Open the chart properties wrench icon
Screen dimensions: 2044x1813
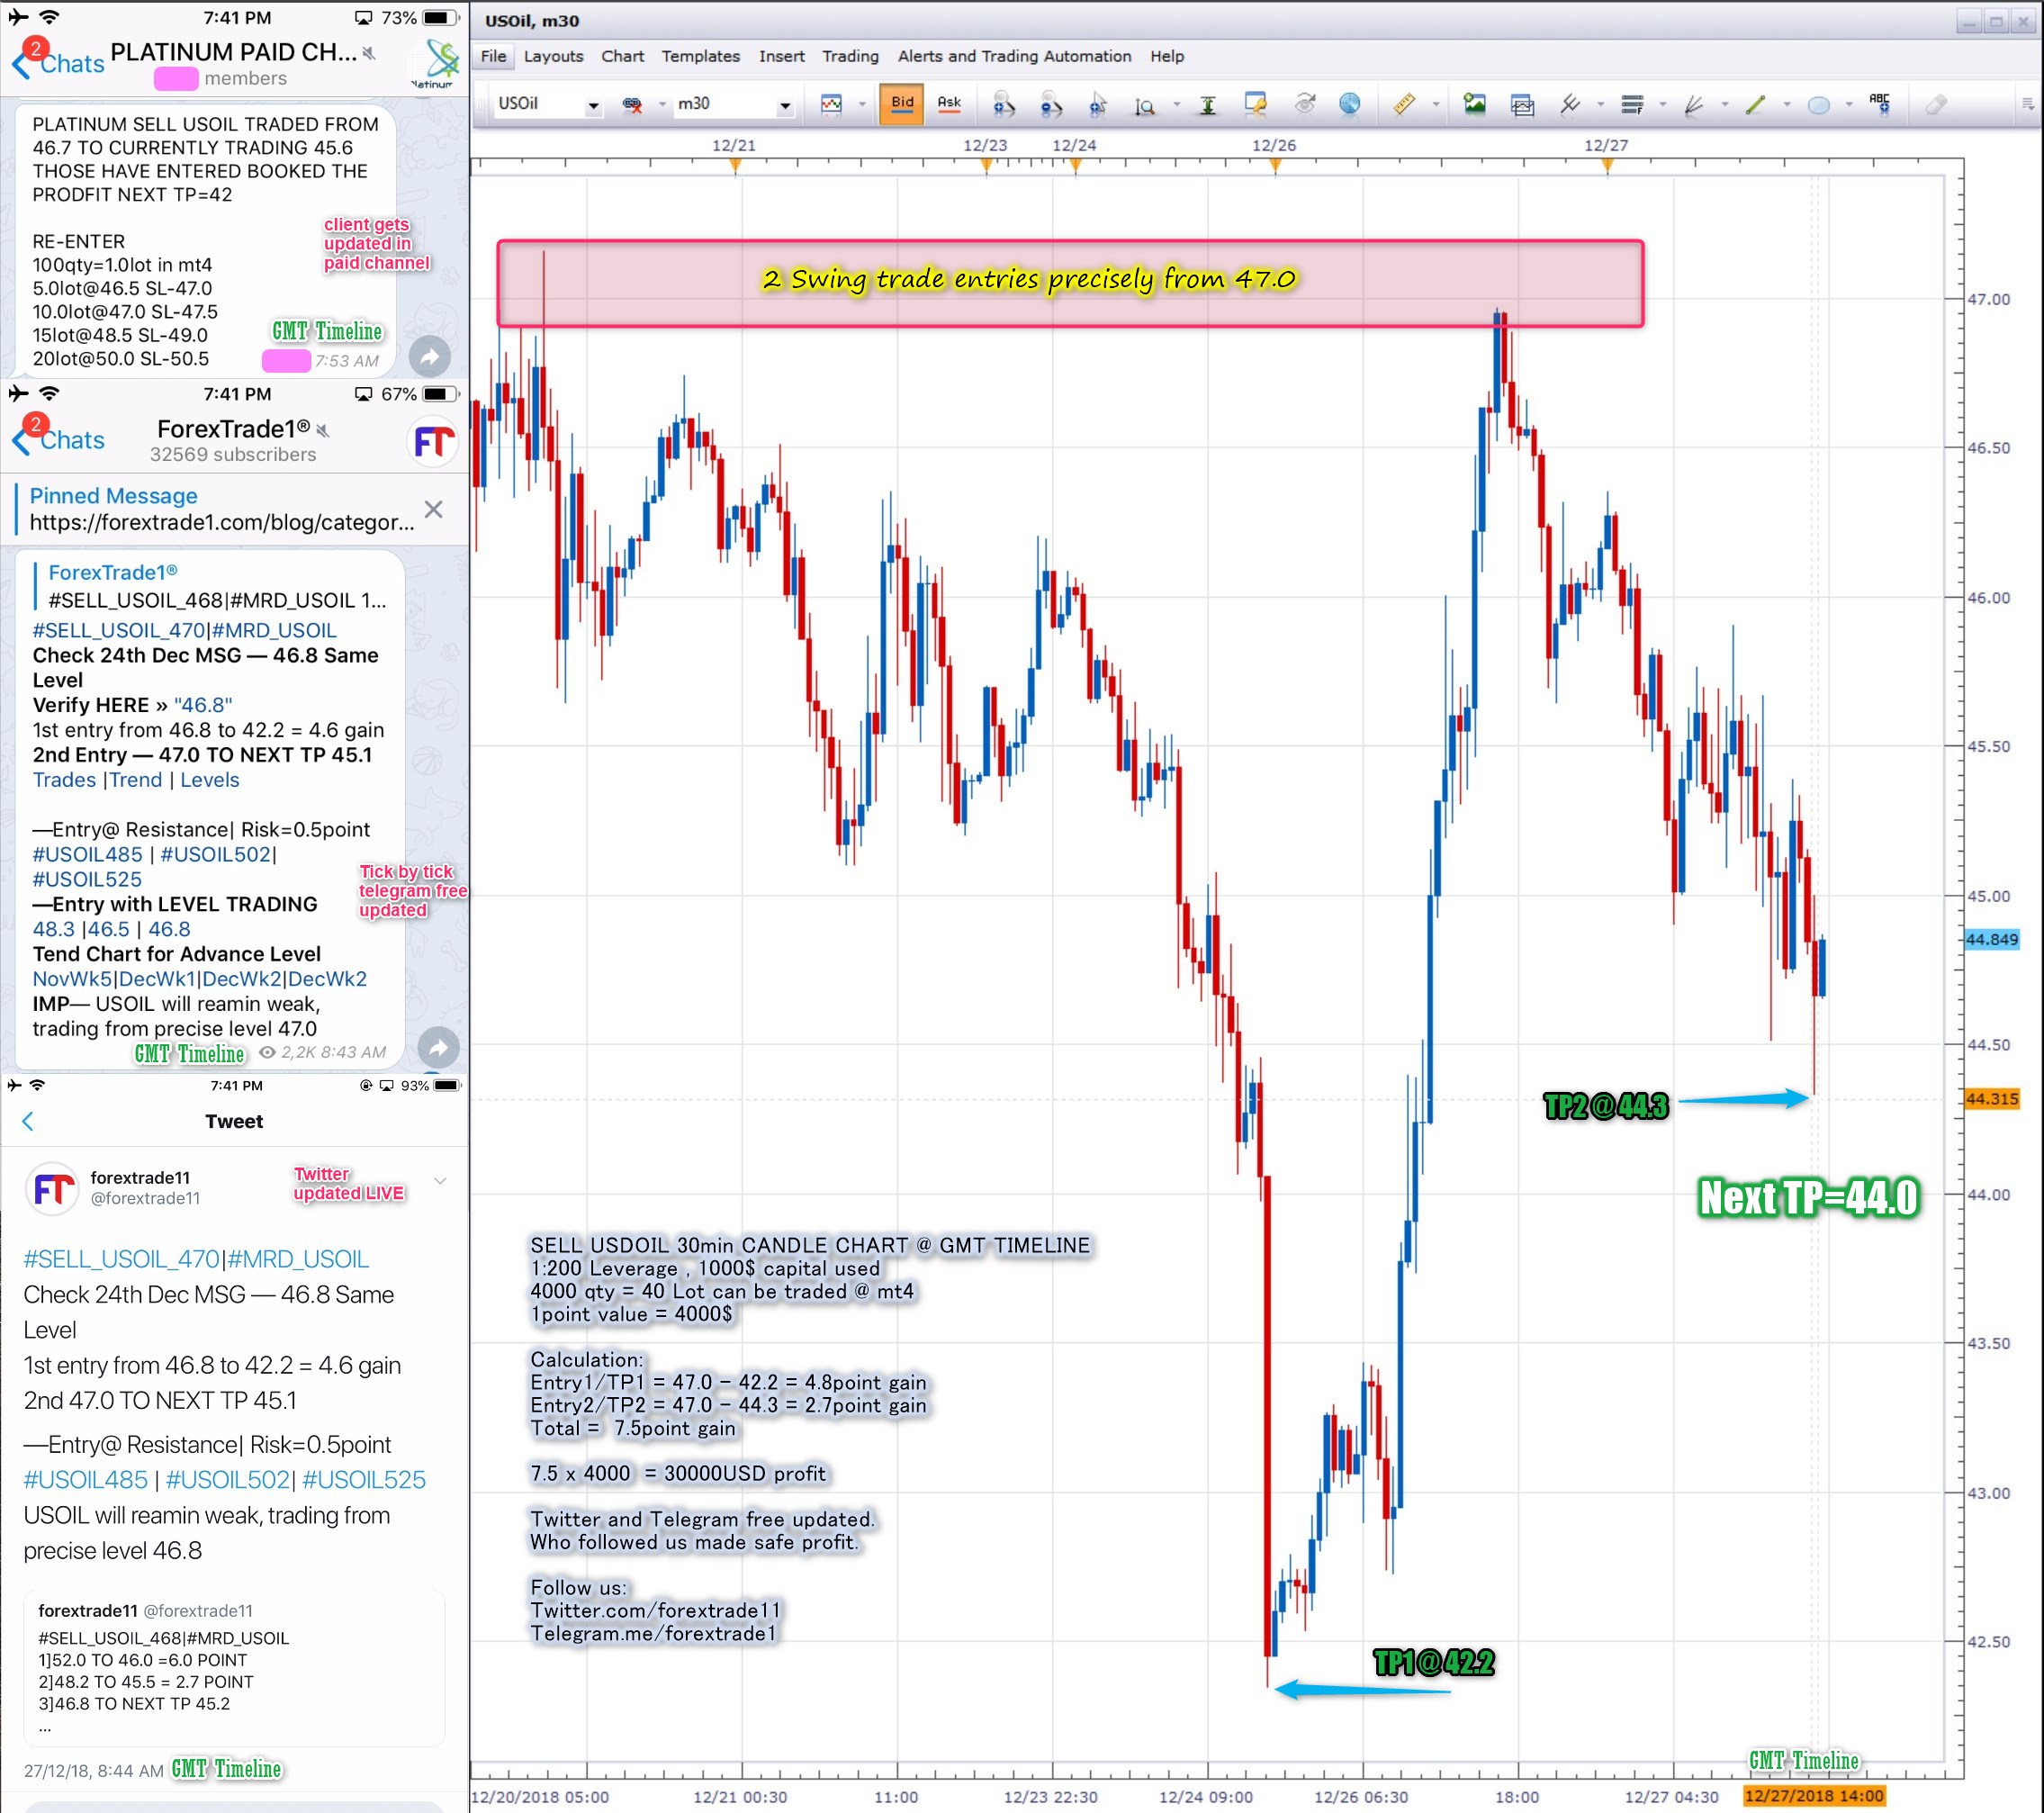(x=1255, y=104)
